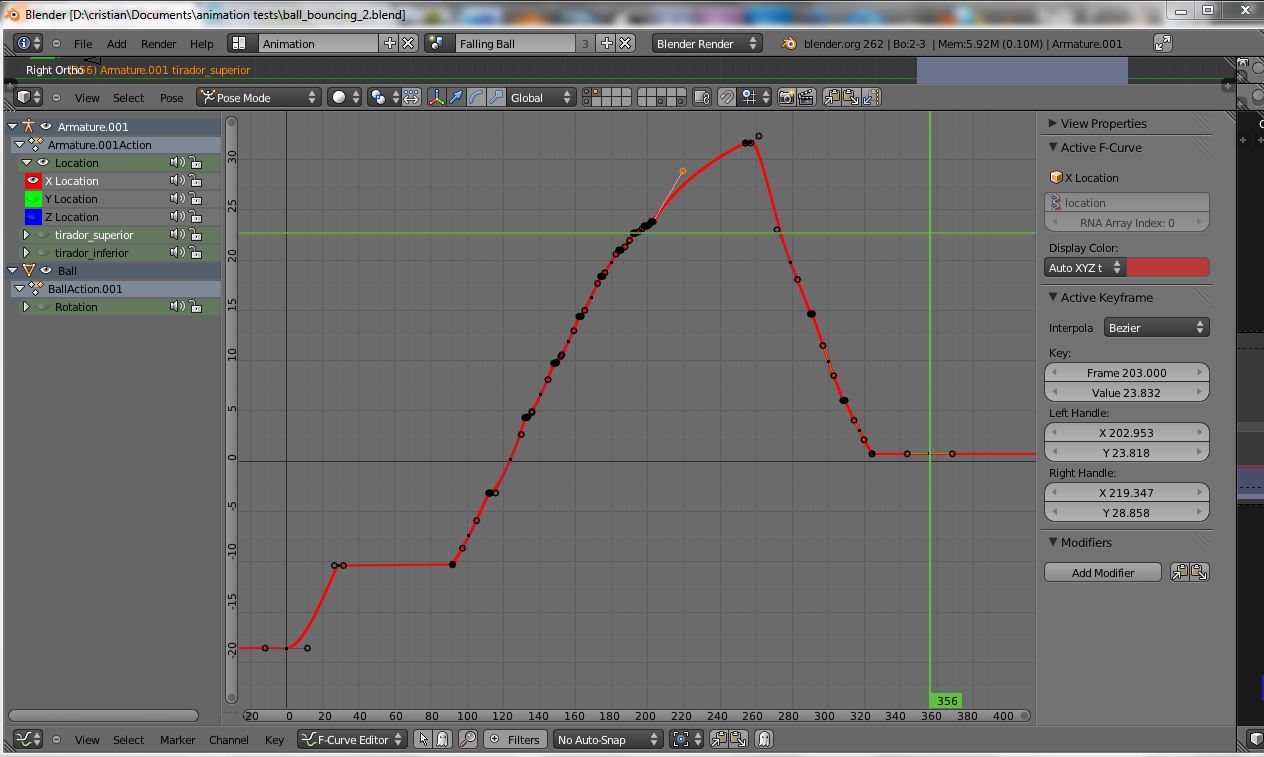Expand the View Properties panel
Screen dimensions: 1264x757
click(x=1053, y=123)
